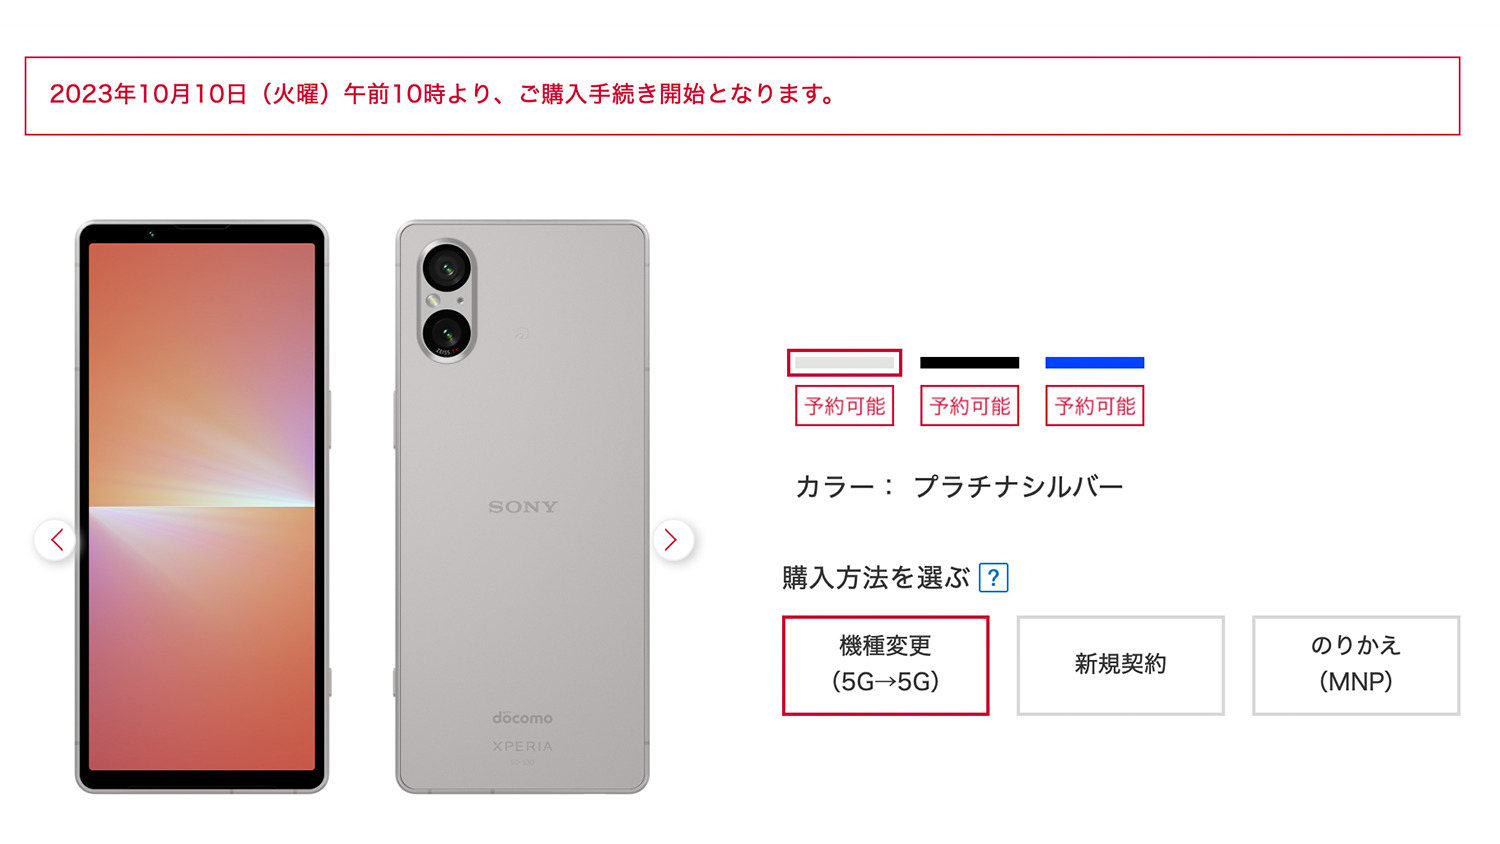Click the カラー: プラチナシルバー label
This screenshot has width=1500, height=844.
[959, 487]
